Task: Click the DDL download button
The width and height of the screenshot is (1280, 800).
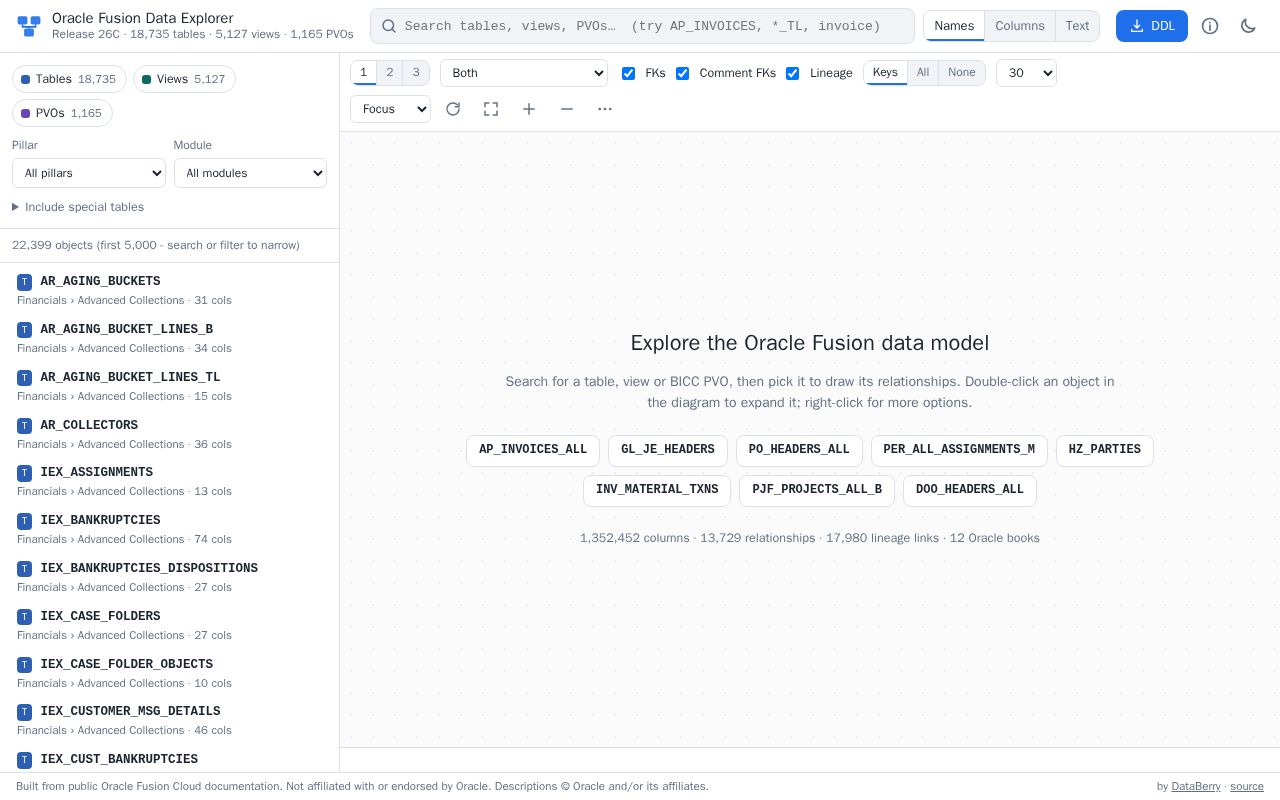Action: tap(1152, 26)
